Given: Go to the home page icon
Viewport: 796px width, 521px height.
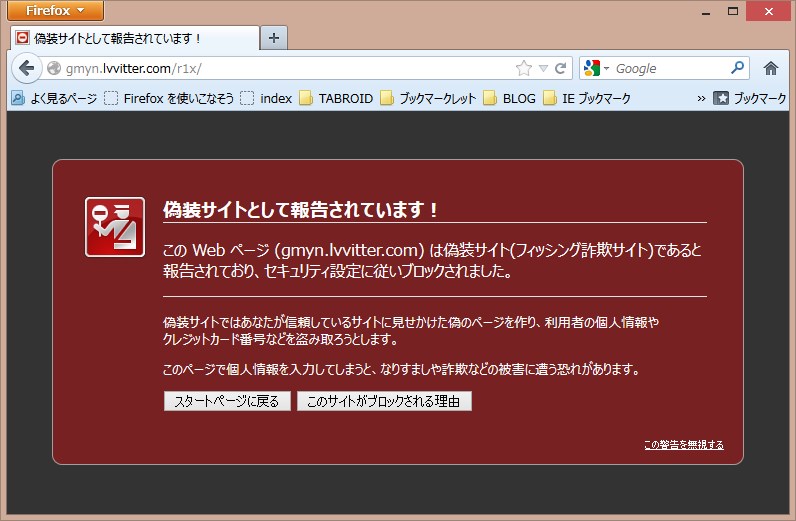Looking at the screenshot, I should [771, 68].
